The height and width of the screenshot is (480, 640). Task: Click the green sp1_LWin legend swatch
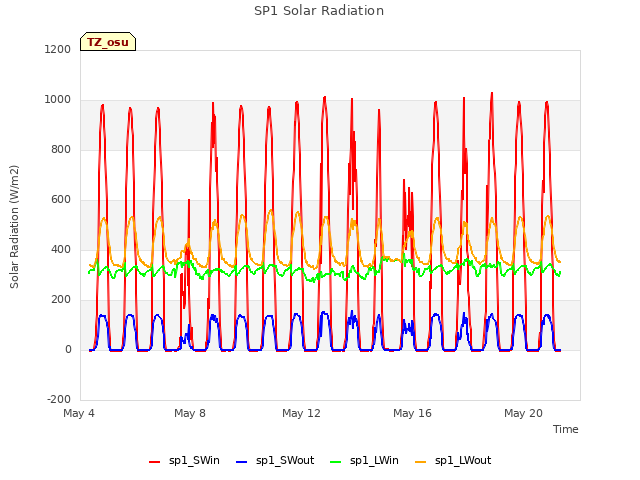point(335,462)
